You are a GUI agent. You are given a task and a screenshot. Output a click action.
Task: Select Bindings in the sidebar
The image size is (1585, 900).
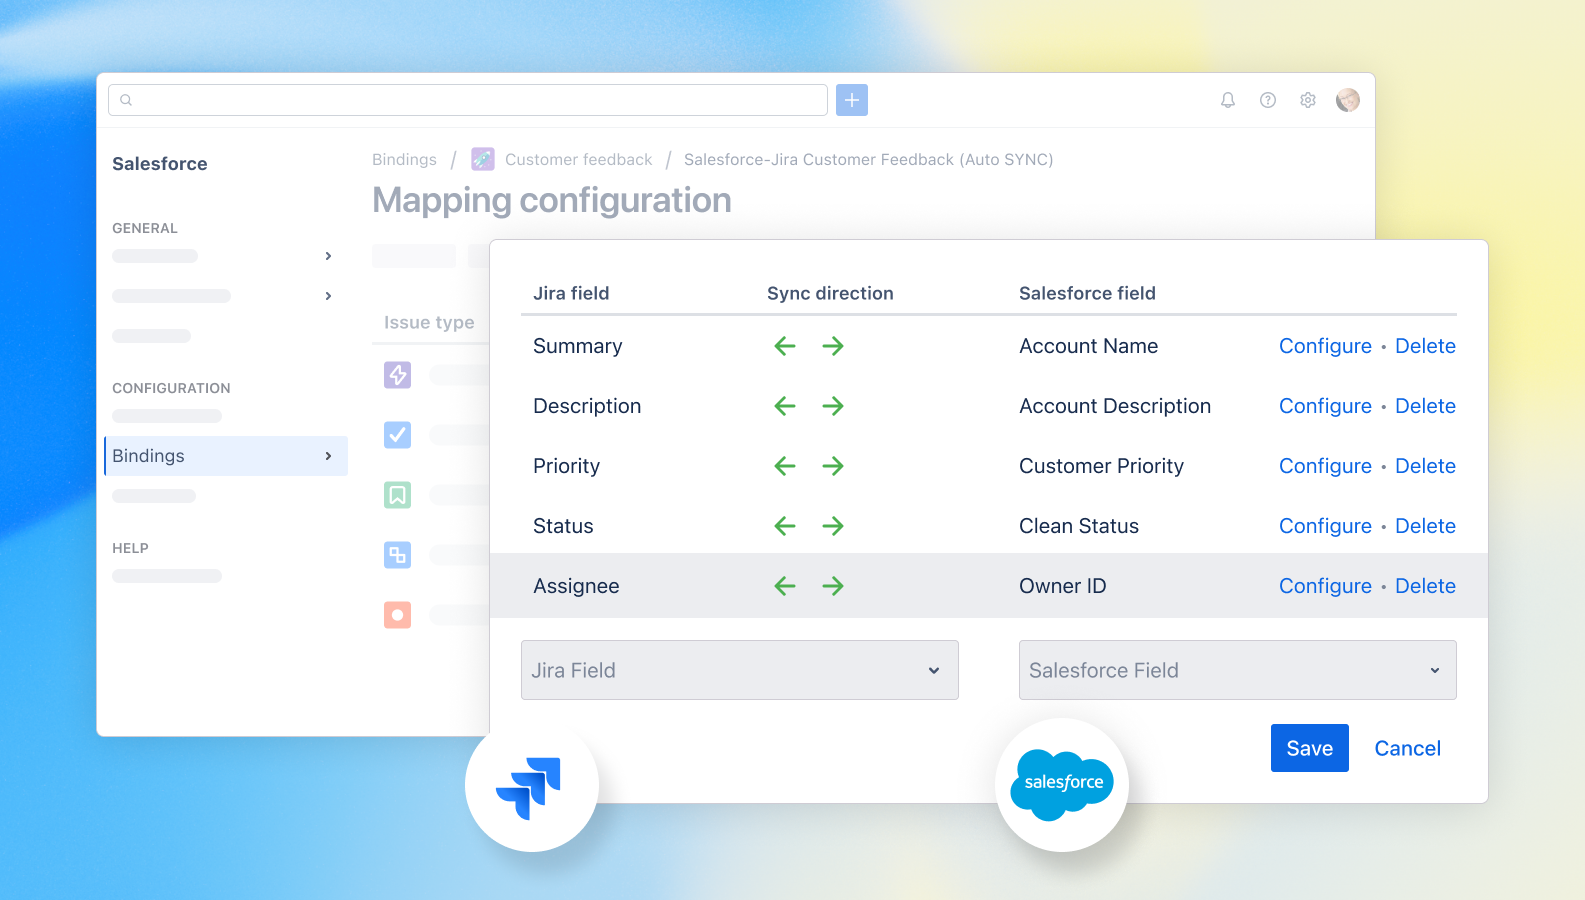(226, 456)
